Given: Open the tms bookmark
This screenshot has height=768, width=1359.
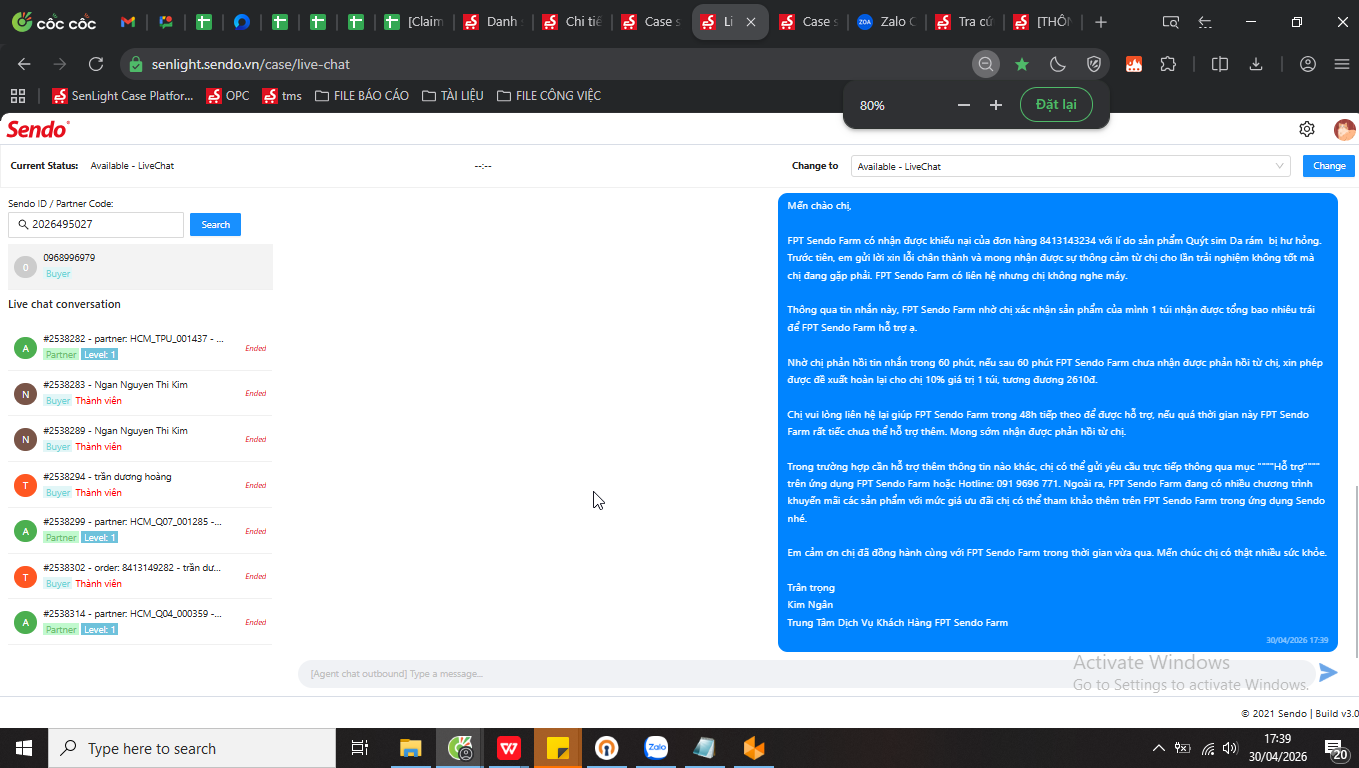Looking at the screenshot, I should click(282, 96).
